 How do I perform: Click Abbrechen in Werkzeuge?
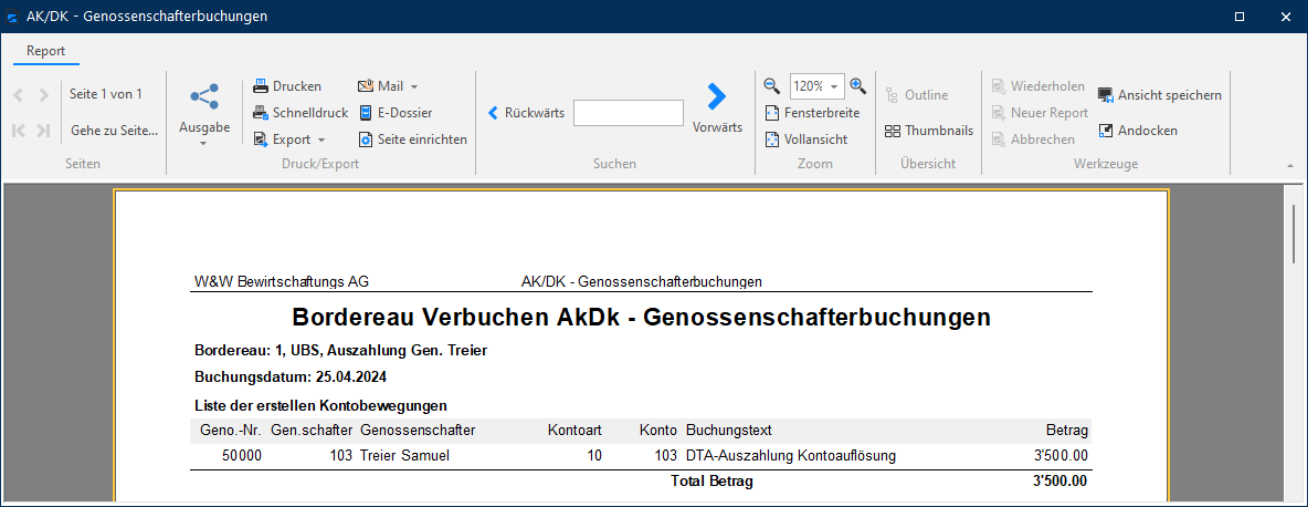point(1033,139)
